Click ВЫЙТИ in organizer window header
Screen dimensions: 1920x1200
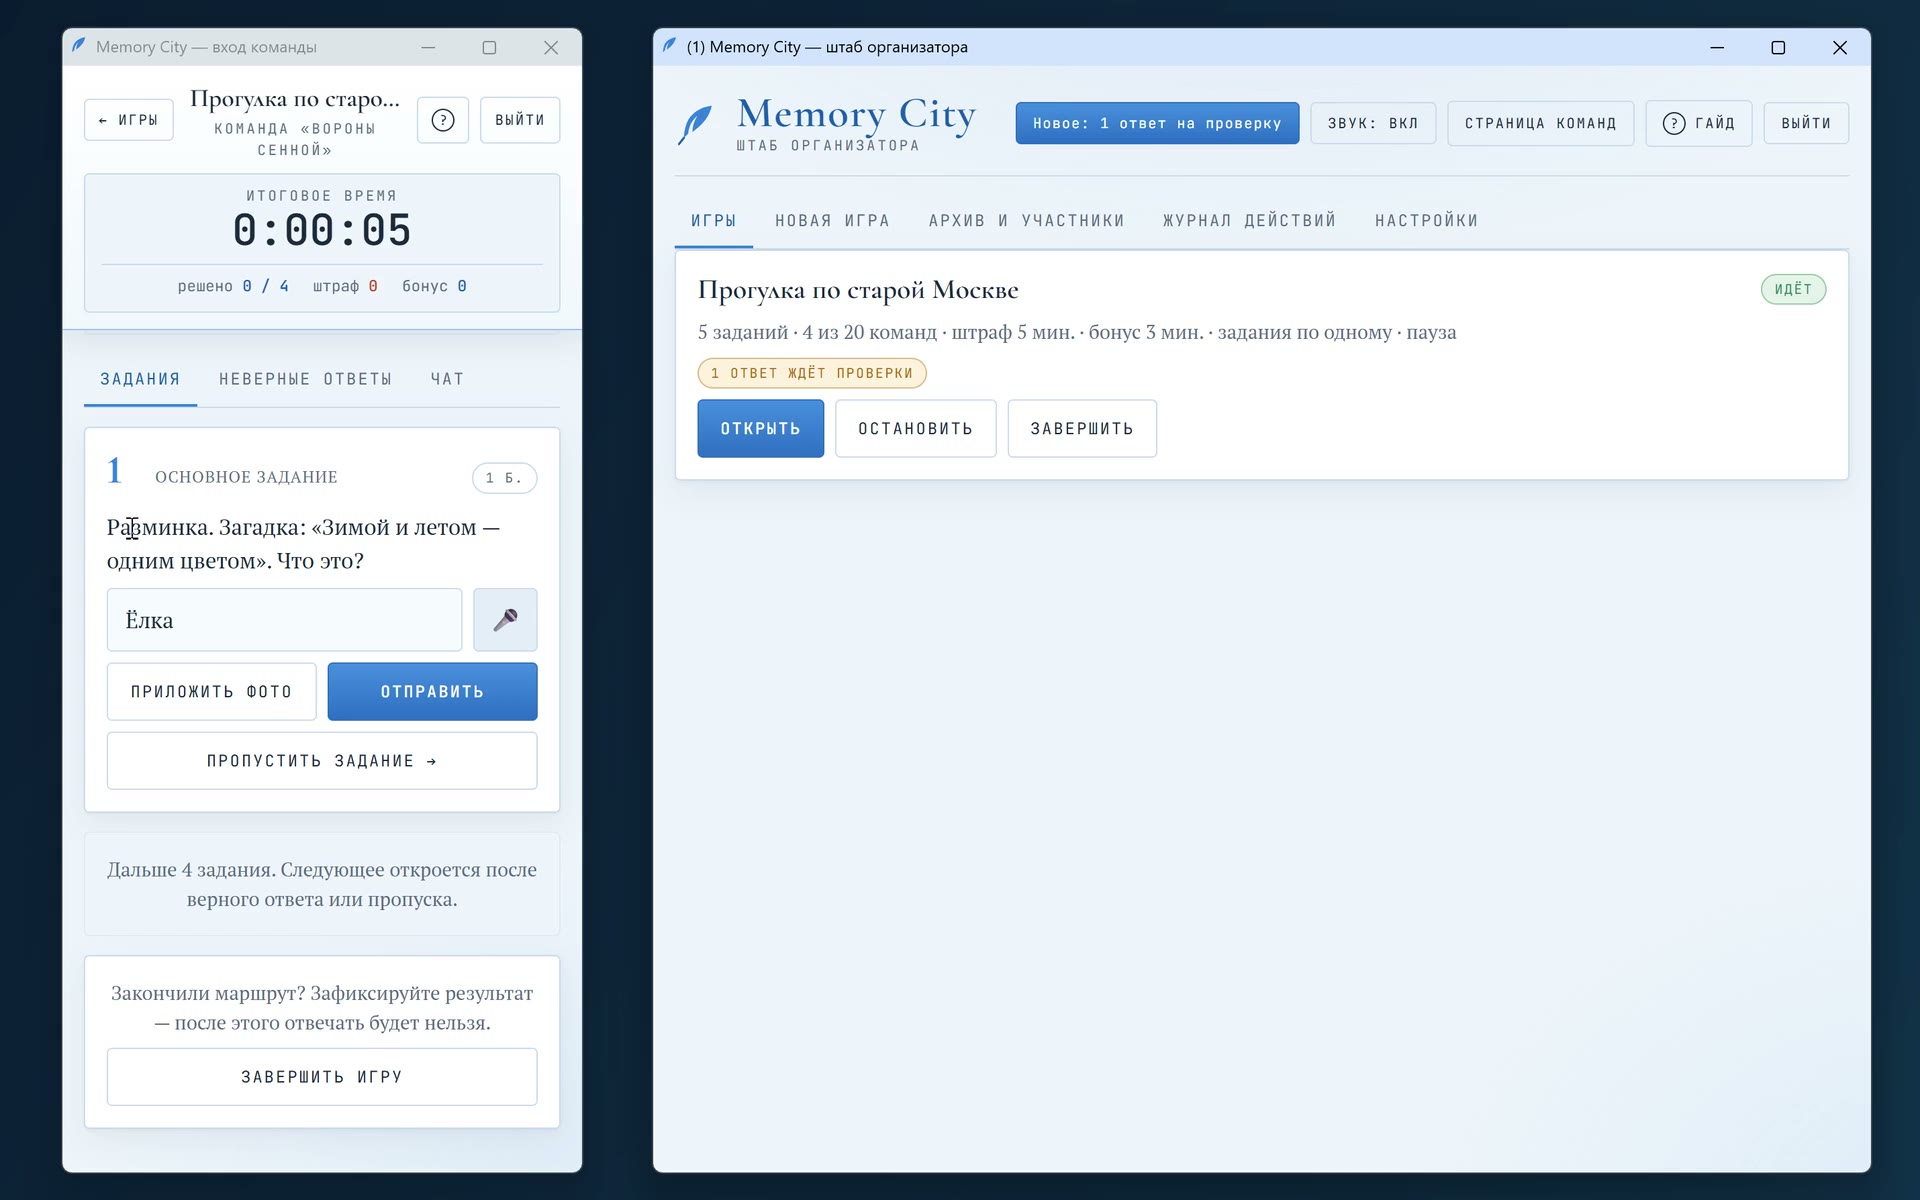point(1806,123)
